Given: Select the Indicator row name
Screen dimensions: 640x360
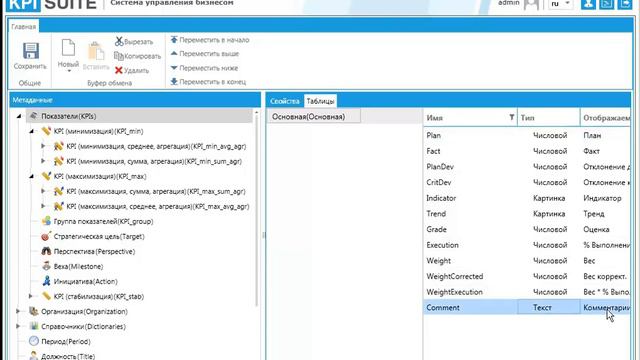Looking at the screenshot, I should point(441,198).
